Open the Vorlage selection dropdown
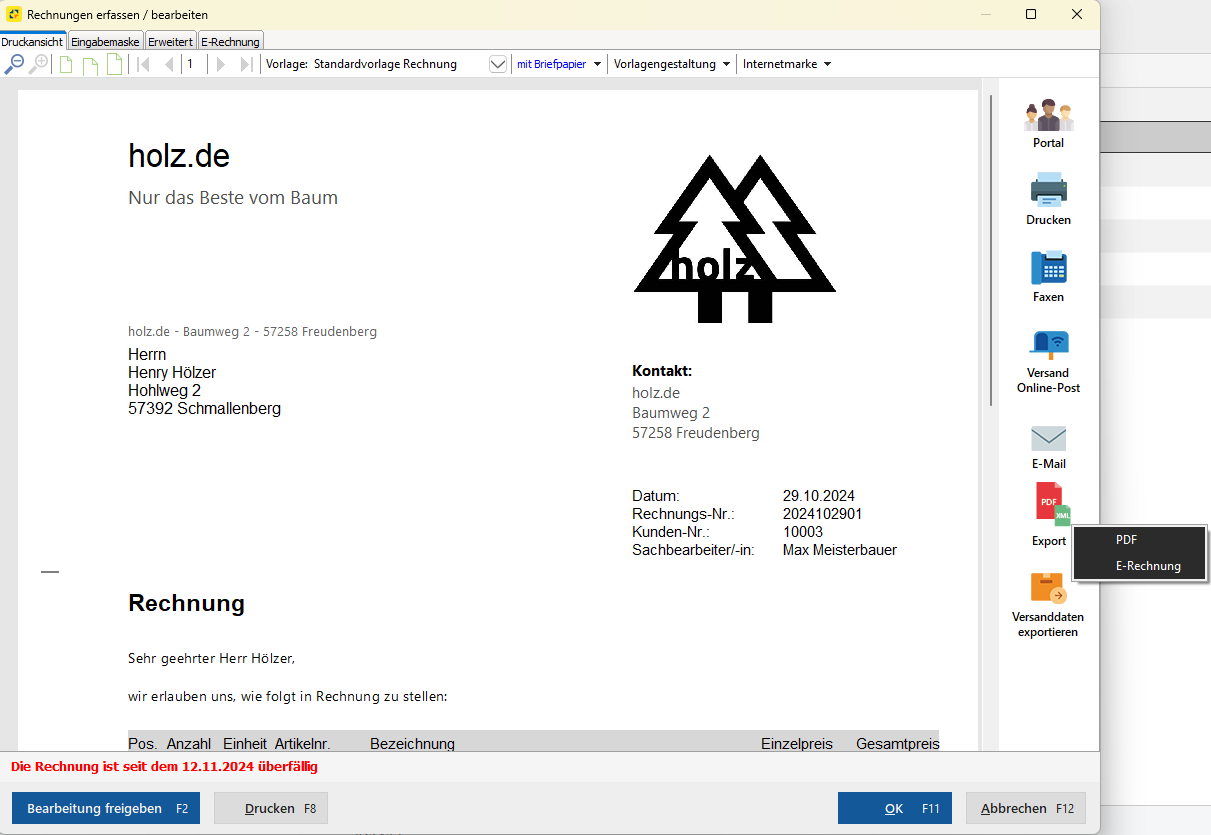Screen dimensions: 1211x835 coord(497,63)
